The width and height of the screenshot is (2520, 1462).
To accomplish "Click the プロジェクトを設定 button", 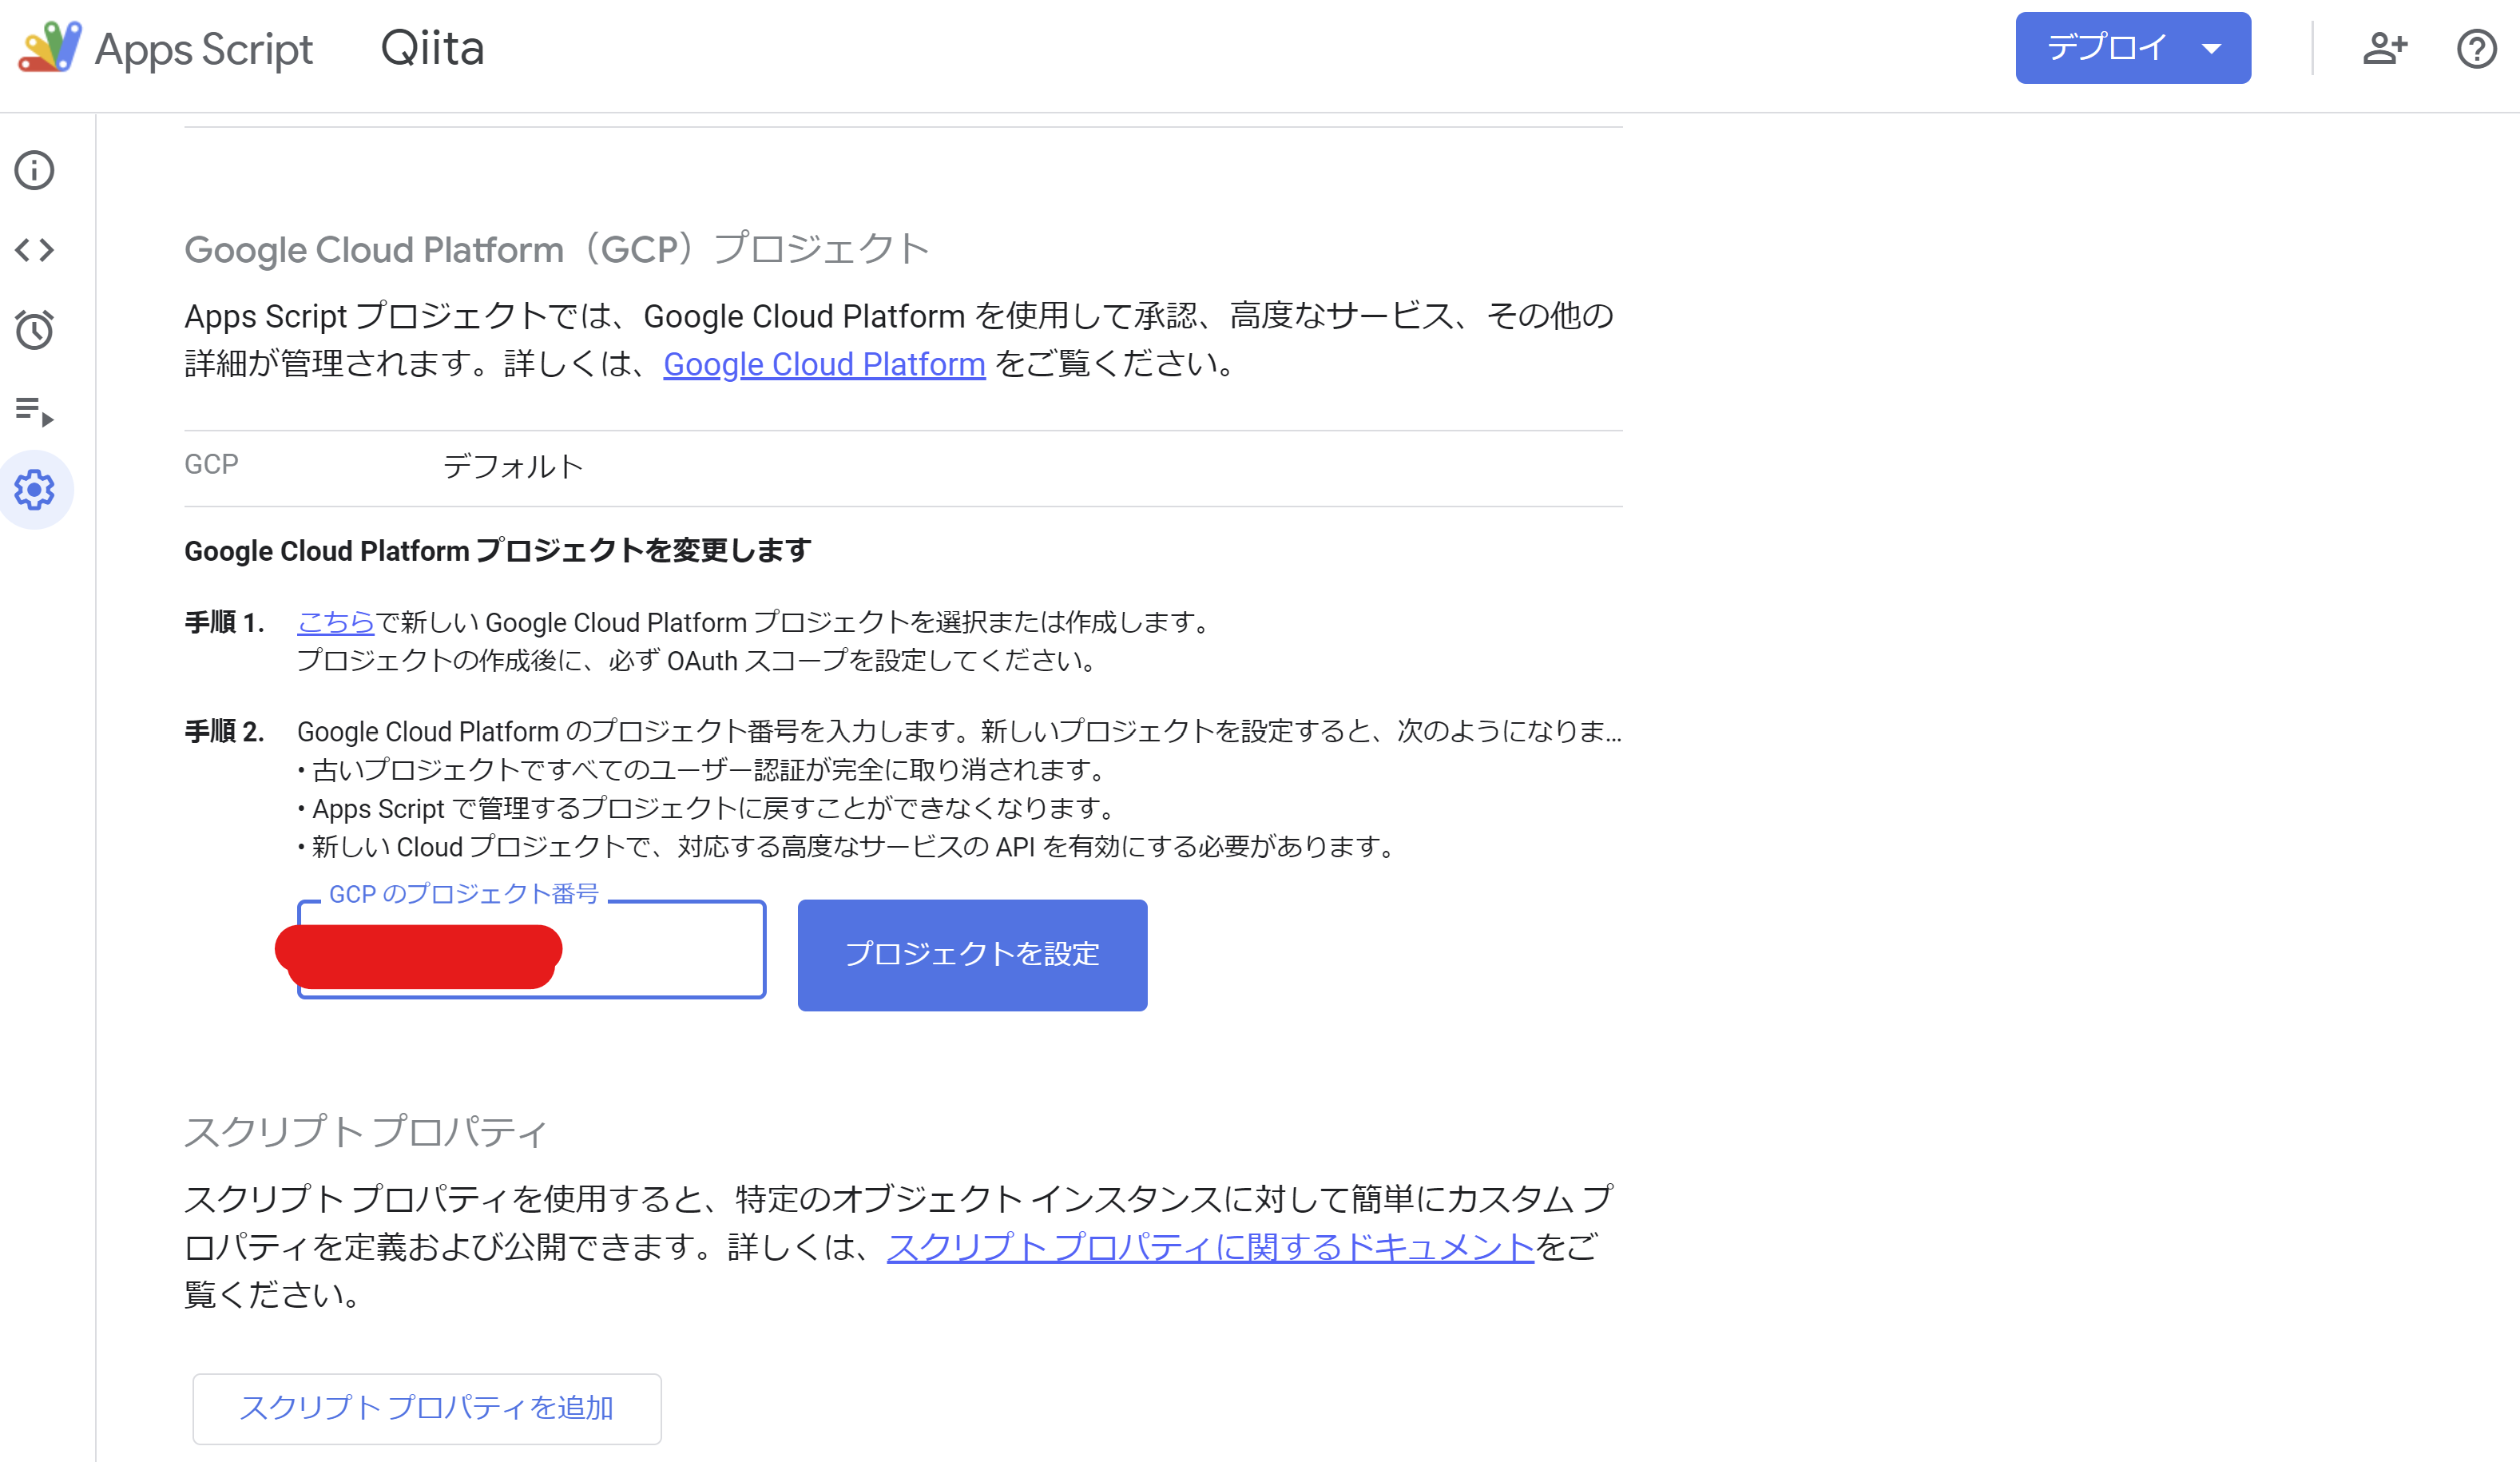I will [971, 954].
